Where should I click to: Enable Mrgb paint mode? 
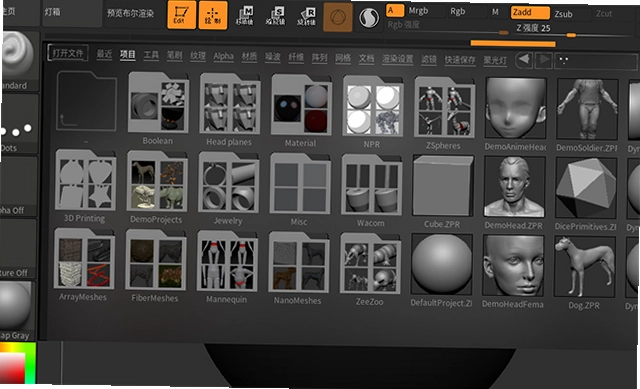pyautogui.click(x=425, y=11)
